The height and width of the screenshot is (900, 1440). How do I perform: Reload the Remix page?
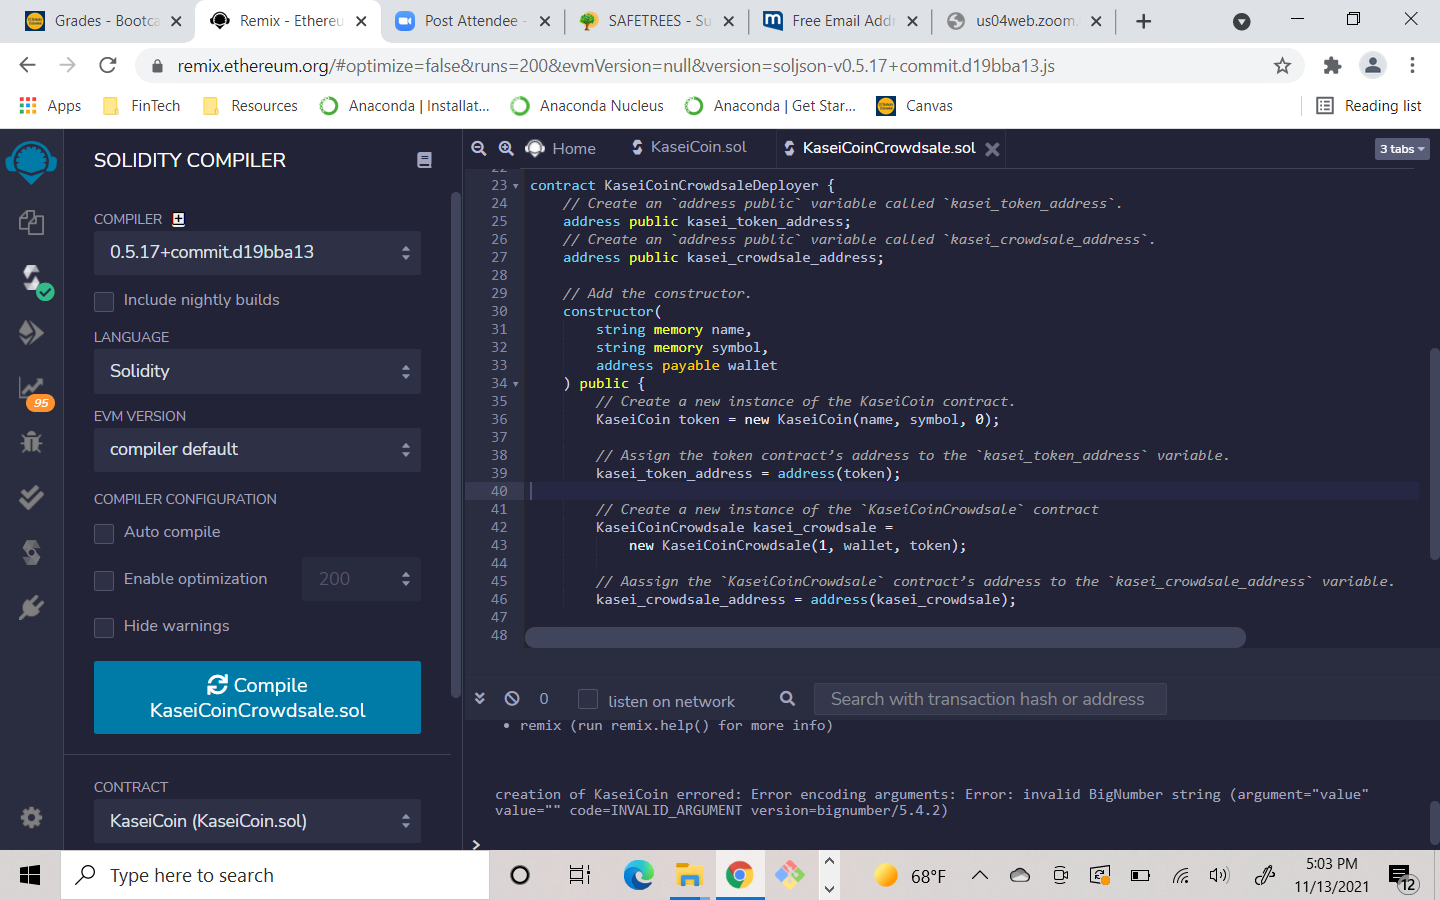(108, 66)
